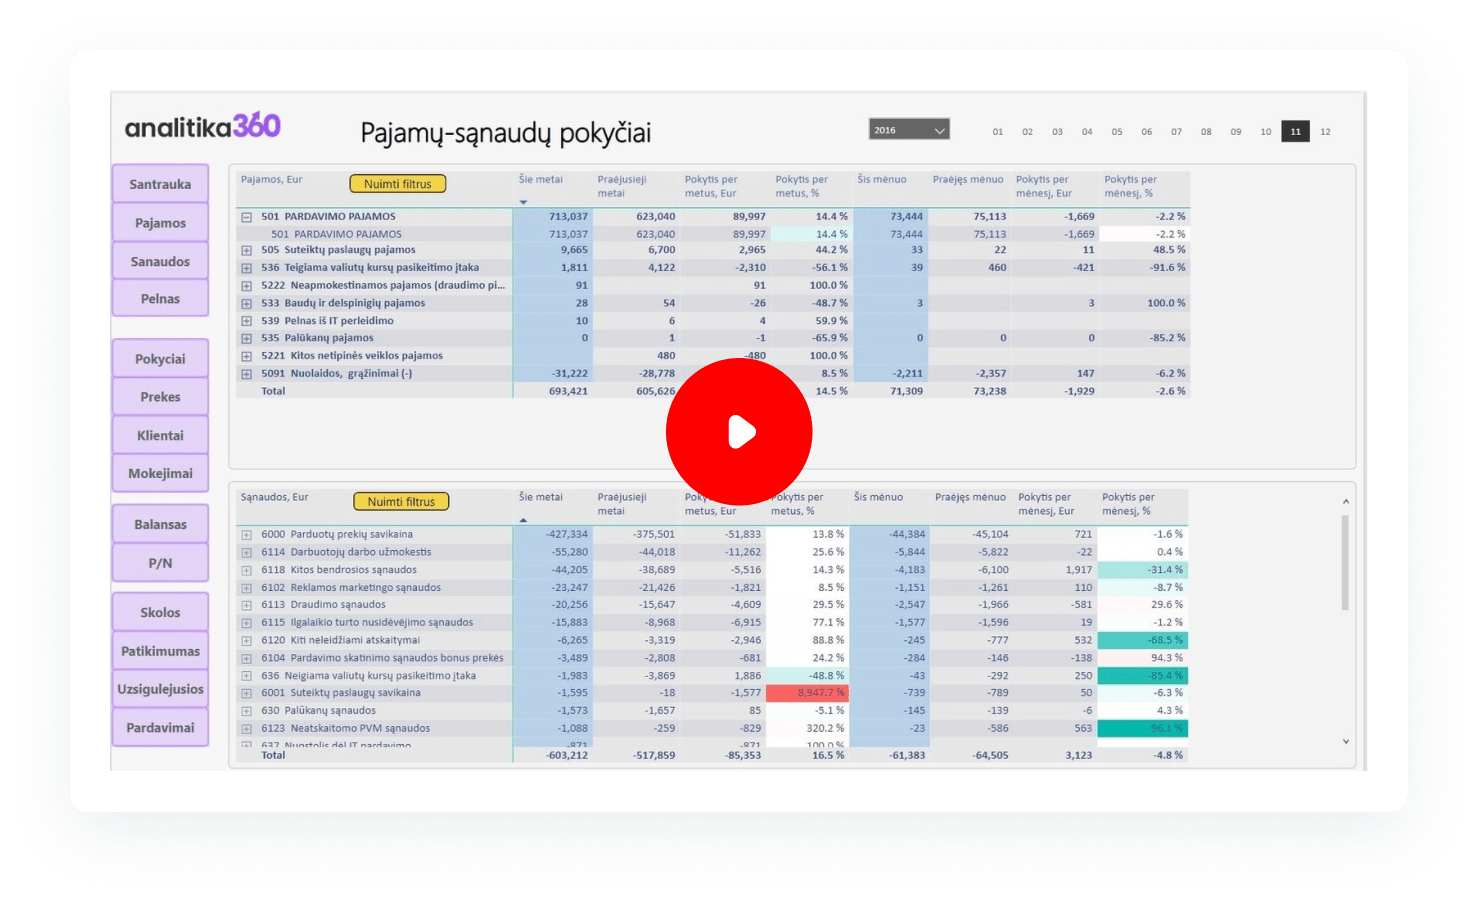This screenshot has height=902, width=1478.
Task: Select month 06
Action: [1146, 132]
